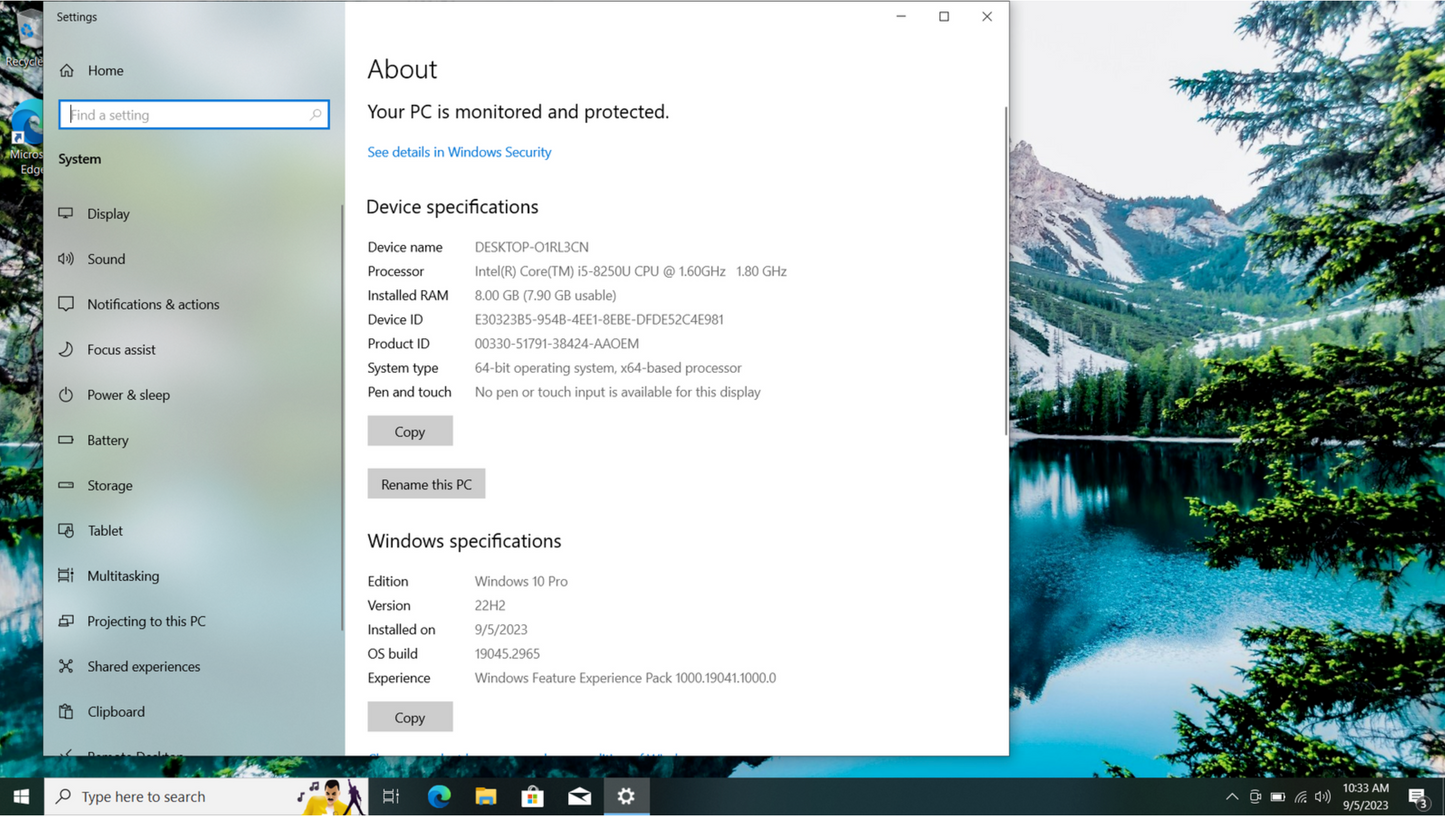Open Storage settings from the sidebar
This screenshot has width=1445, height=816.
pyautogui.click(x=109, y=485)
